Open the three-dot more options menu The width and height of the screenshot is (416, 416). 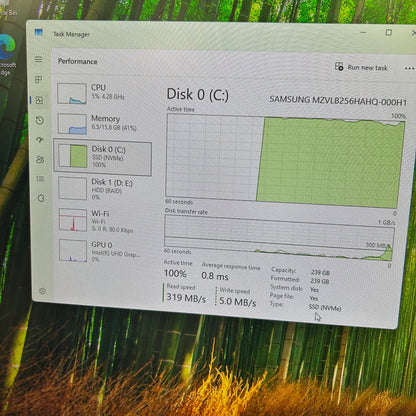[x=409, y=68]
